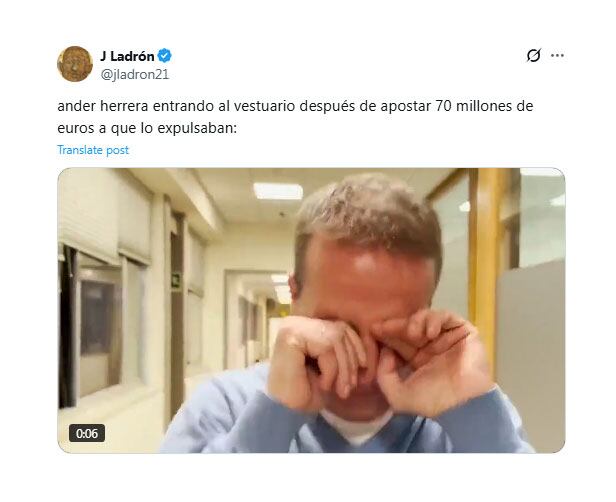Play the crying man video
Image resolution: width=616 pixels, height=502 pixels.
click(311, 310)
